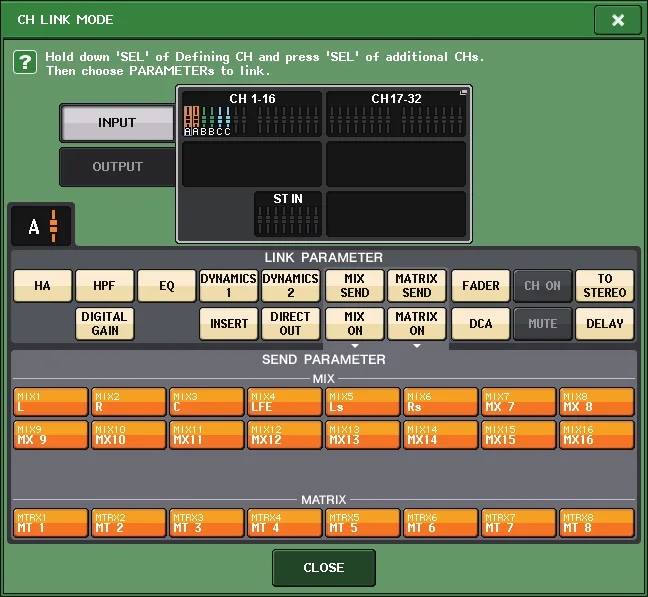Open the CH17-32 channel overview block
This screenshot has height=597, width=648.
396,114
